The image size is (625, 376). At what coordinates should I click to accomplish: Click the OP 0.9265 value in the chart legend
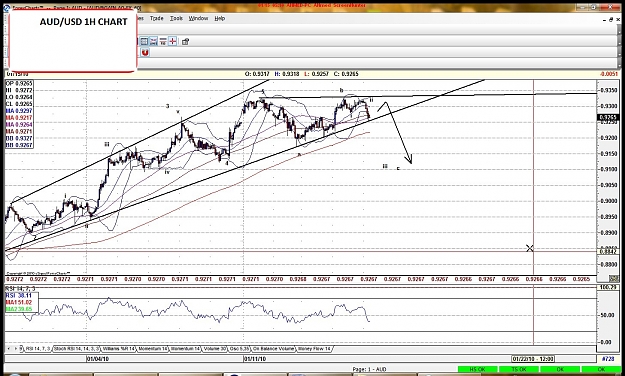pyautogui.click(x=19, y=83)
